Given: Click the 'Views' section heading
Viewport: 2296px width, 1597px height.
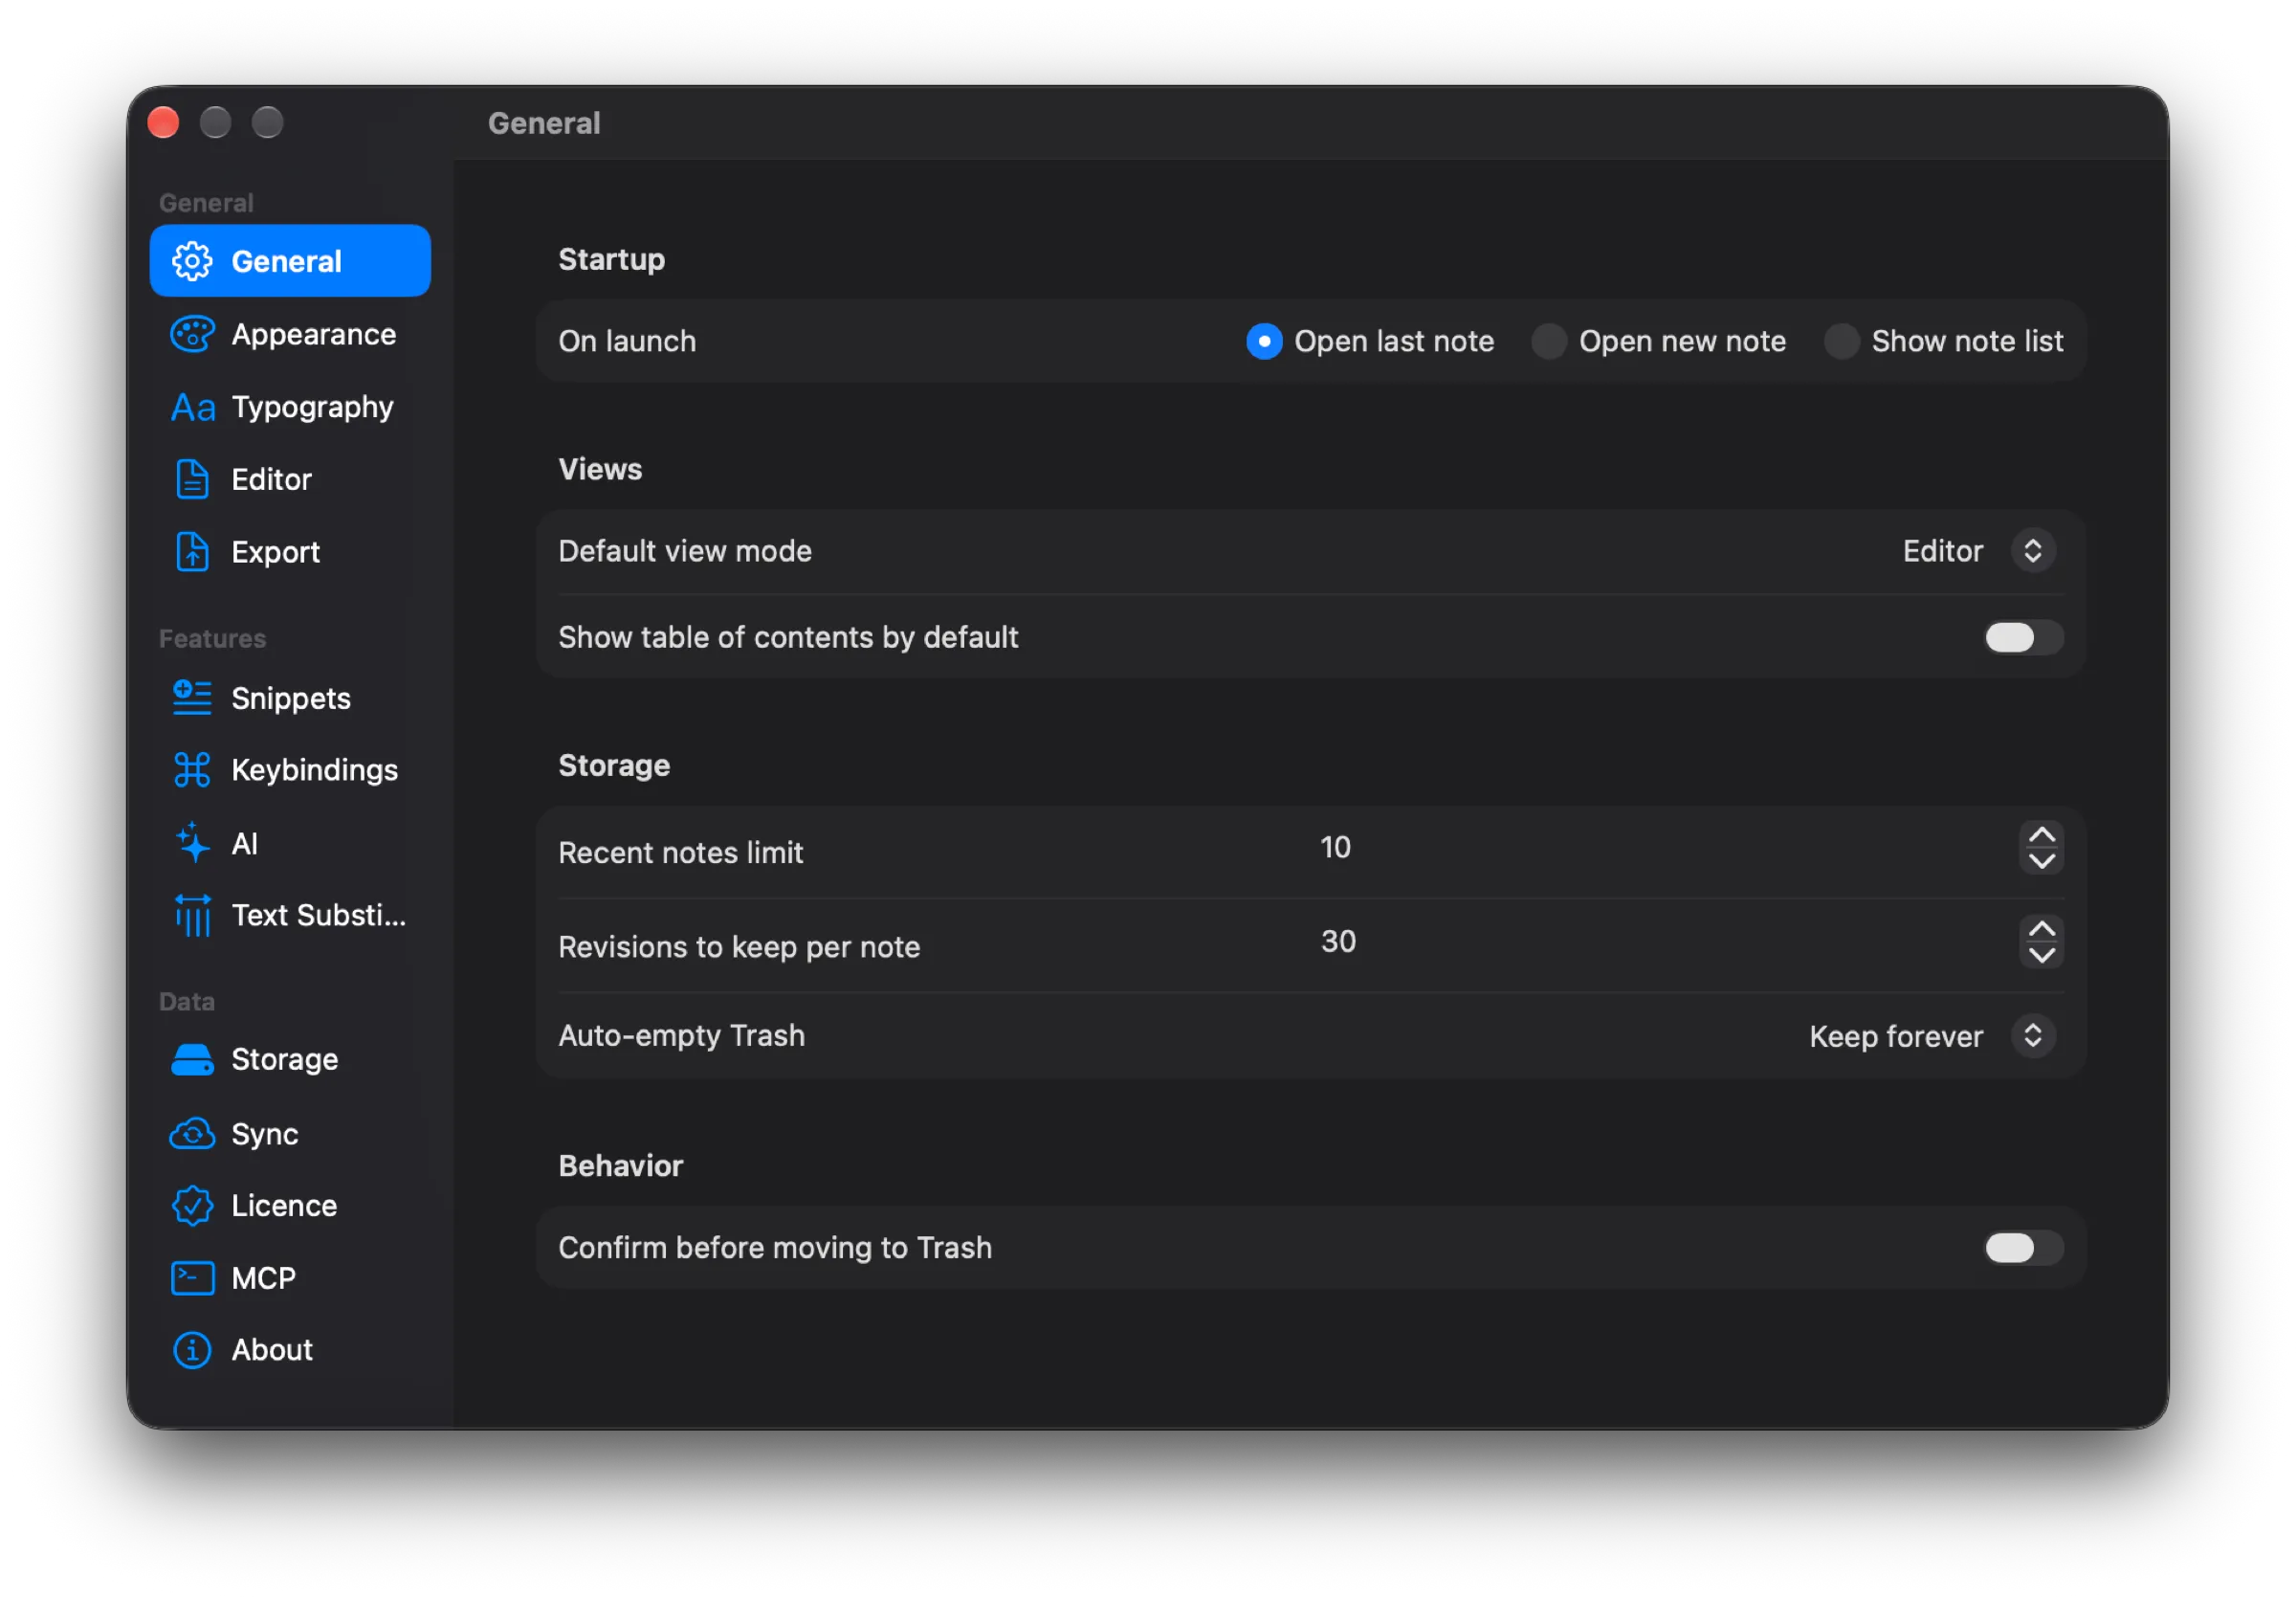Looking at the screenshot, I should pyautogui.click(x=600, y=469).
